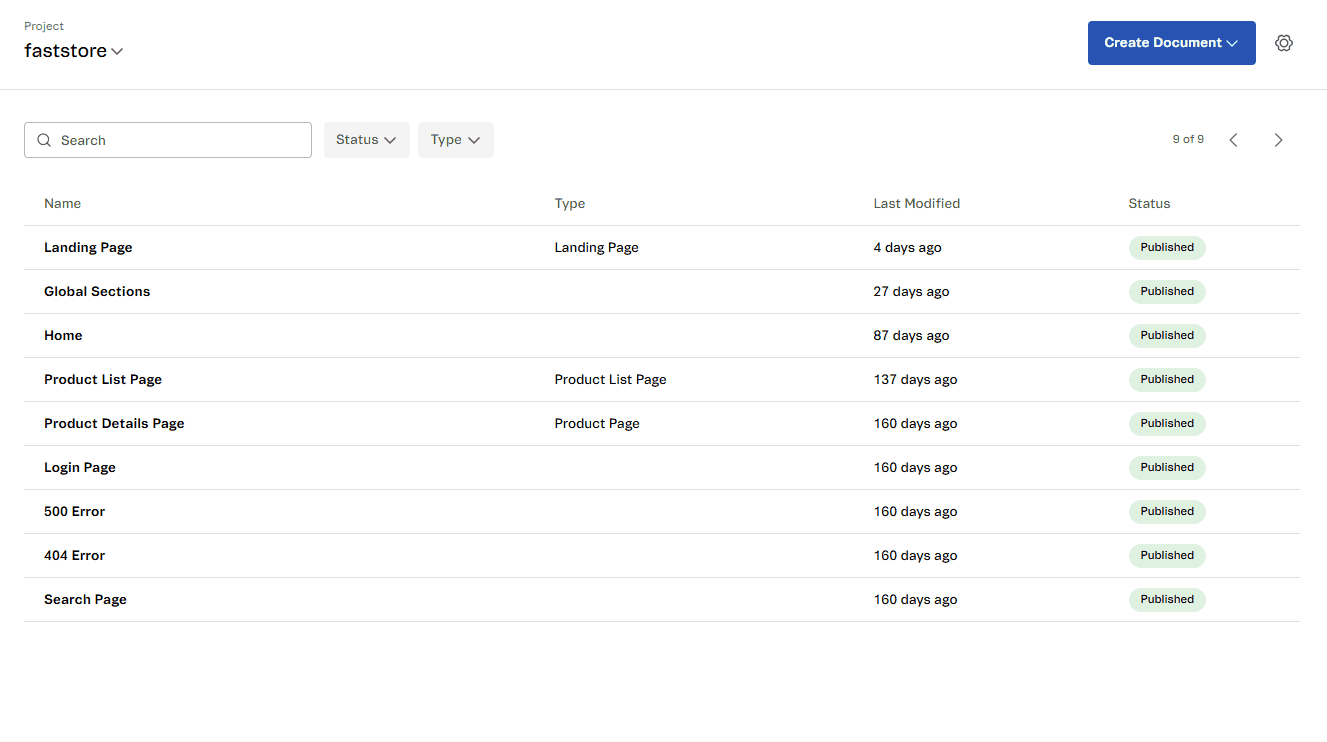Open the Home document row
The height and width of the screenshot is (742, 1327).
coord(63,335)
